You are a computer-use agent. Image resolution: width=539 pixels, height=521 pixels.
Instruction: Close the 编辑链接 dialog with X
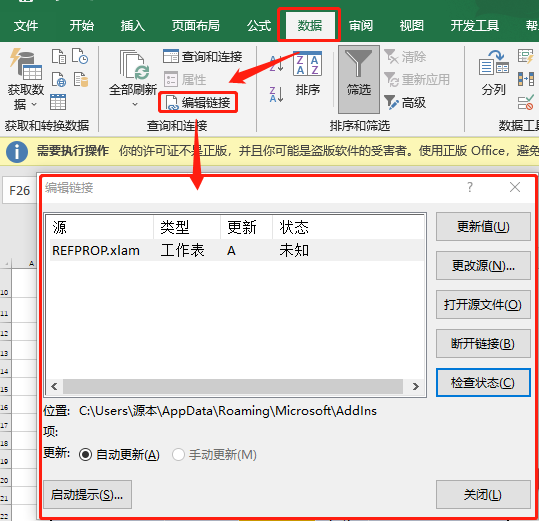pos(515,187)
